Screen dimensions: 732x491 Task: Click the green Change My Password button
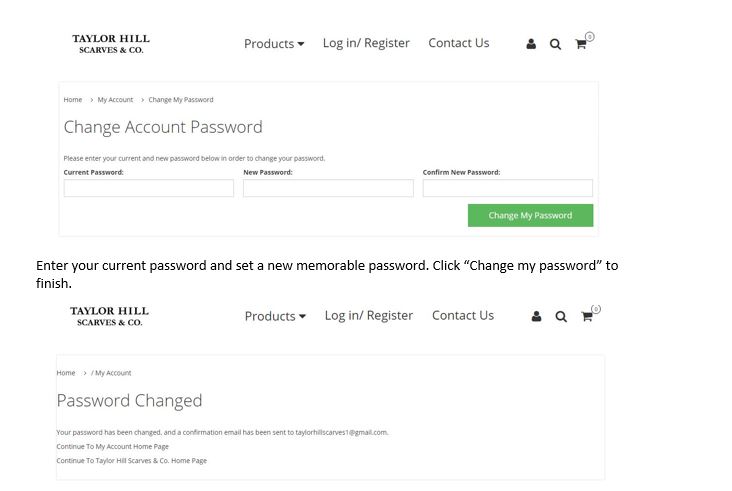pyautogui.click(x=530, y=215)
